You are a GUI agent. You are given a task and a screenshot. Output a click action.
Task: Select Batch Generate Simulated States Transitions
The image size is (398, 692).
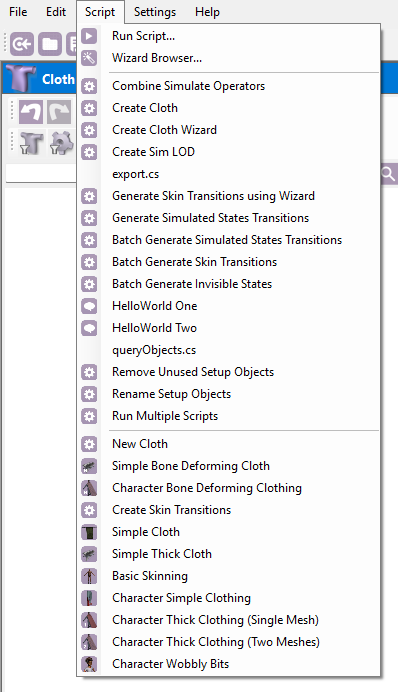229,240
